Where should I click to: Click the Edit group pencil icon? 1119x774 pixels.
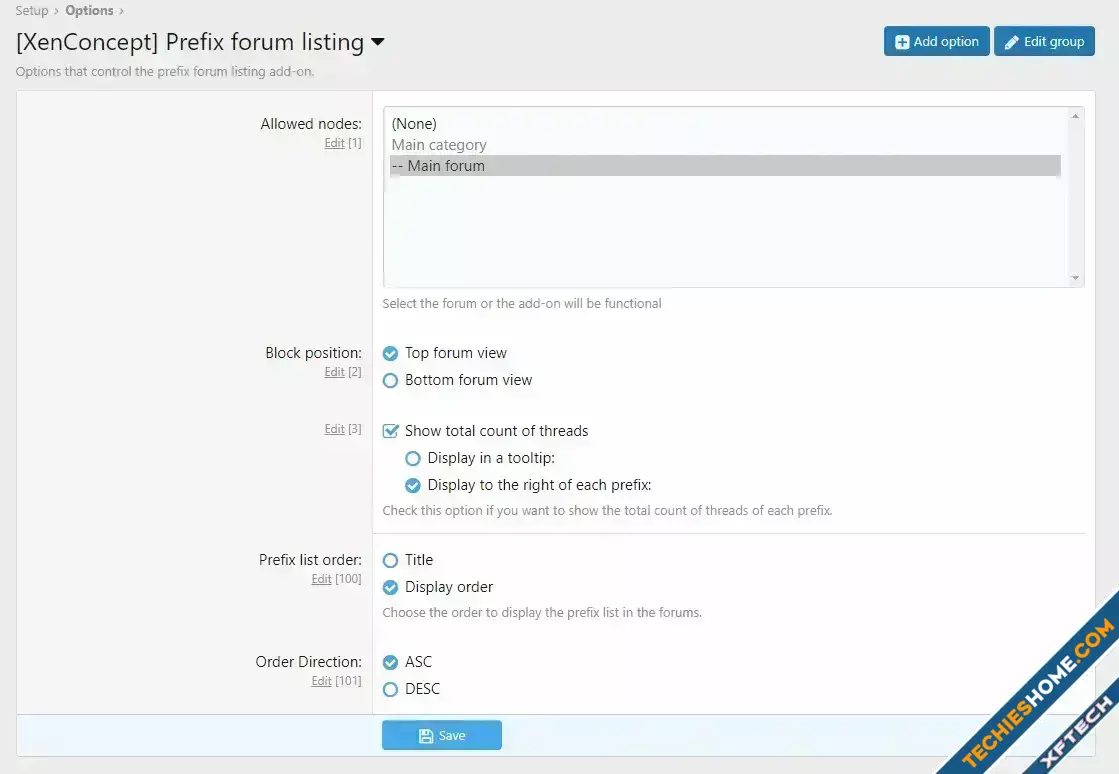(1012, 42)
